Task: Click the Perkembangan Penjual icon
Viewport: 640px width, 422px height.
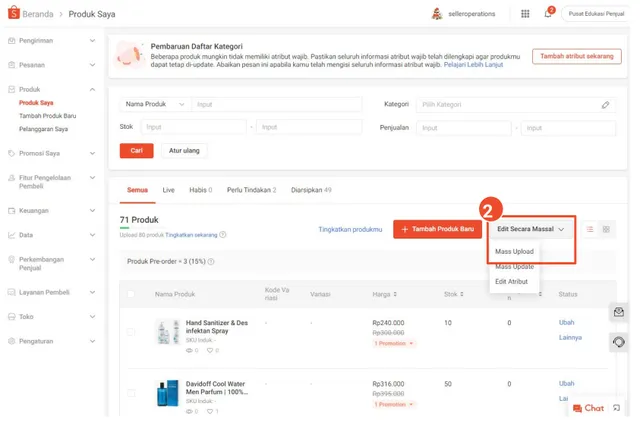Action: pyautogui.click(x=12, y=260)
